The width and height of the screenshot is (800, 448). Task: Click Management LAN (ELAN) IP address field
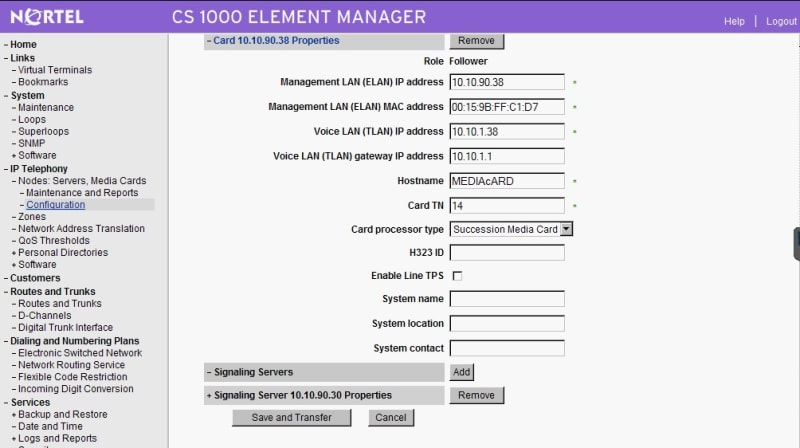[507, 82]
